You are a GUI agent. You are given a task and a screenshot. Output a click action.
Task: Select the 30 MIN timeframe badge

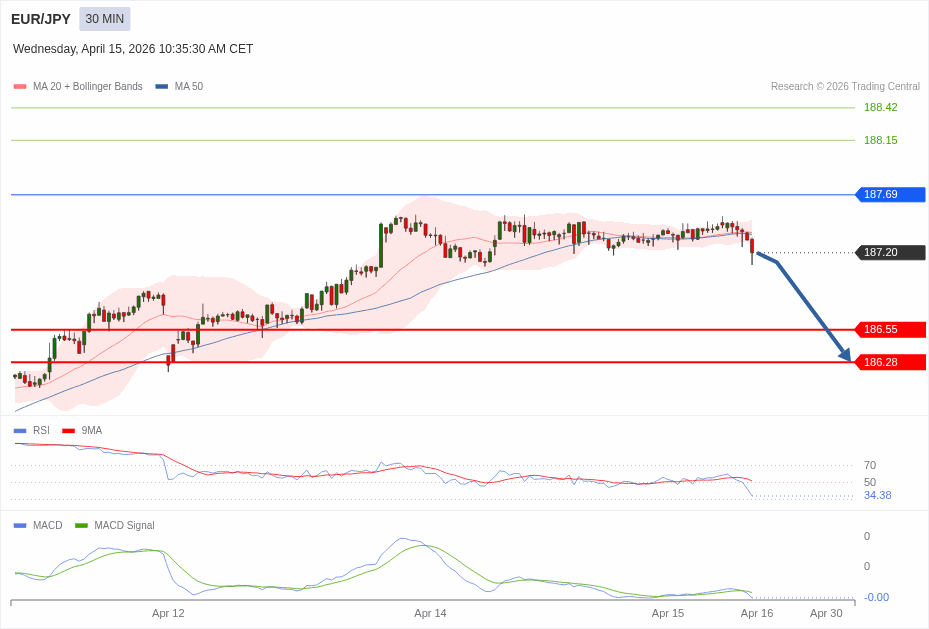point(105,19)
